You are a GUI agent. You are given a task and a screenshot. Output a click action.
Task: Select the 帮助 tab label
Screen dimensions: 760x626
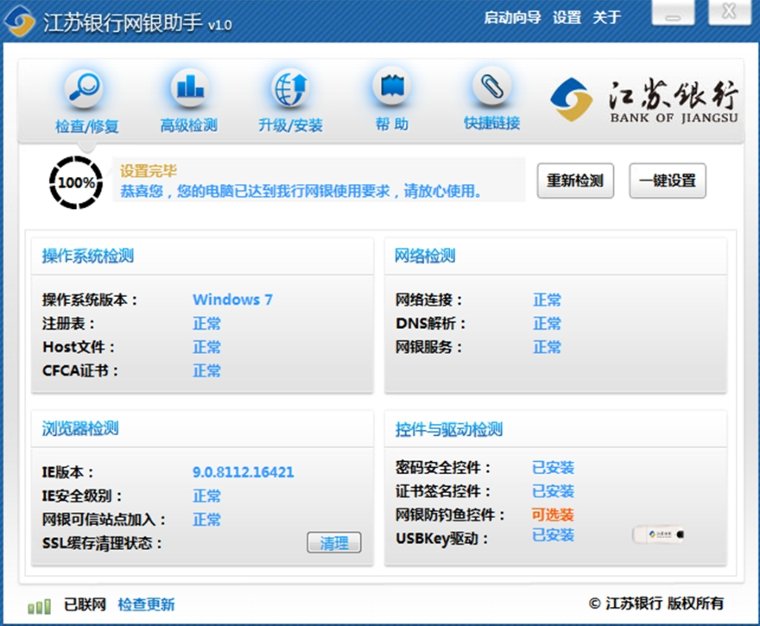(x=392, y=125)
